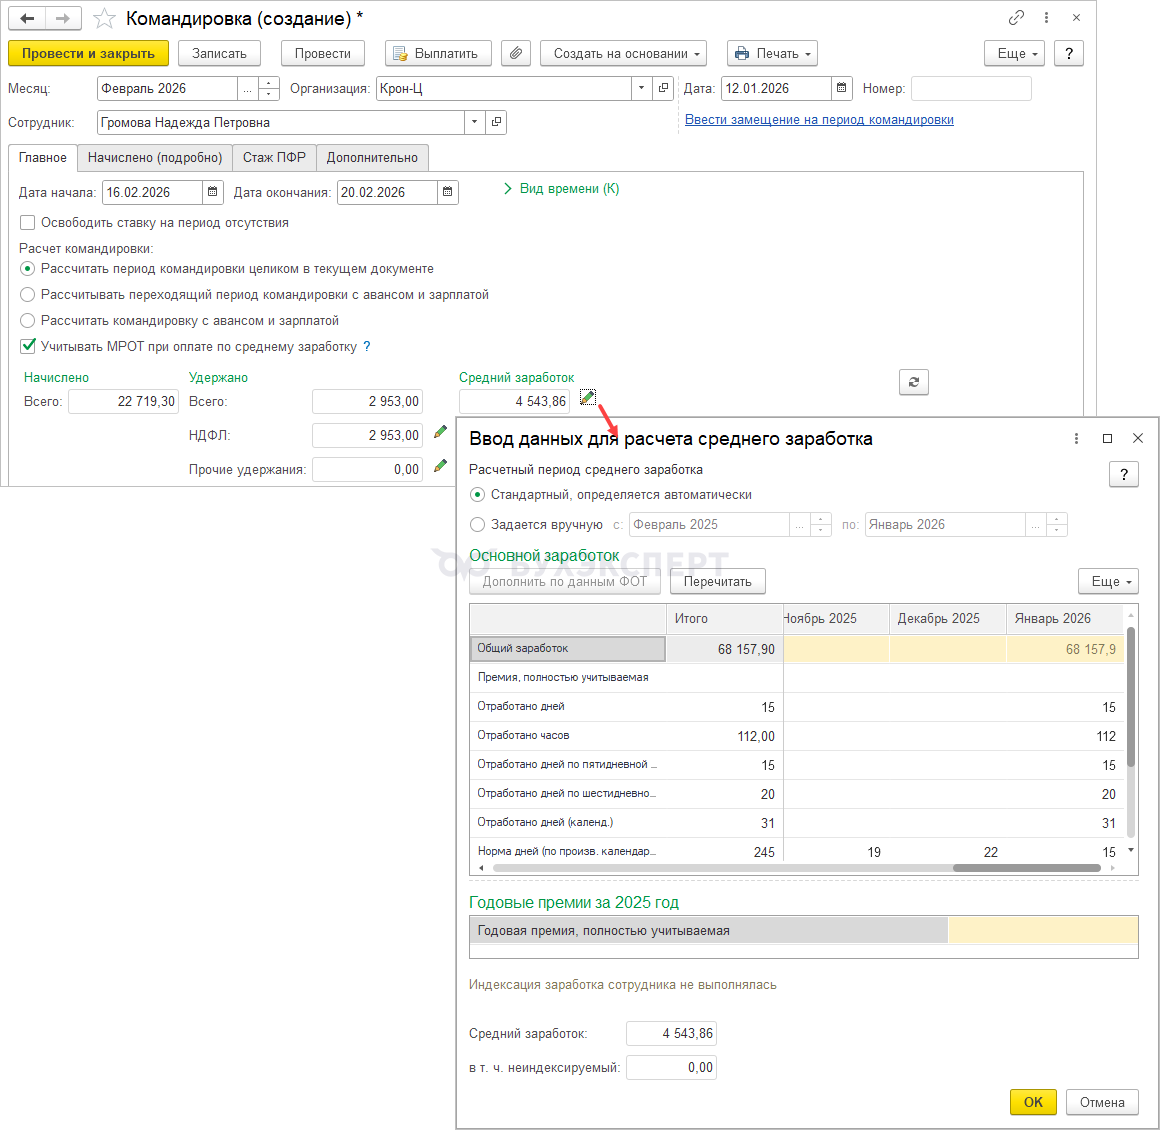Enable Освободить ставку на период отсутствия checkbox
This screenshot has width=1160, height=1130.
pyautogui.click(x=28, y=223)
